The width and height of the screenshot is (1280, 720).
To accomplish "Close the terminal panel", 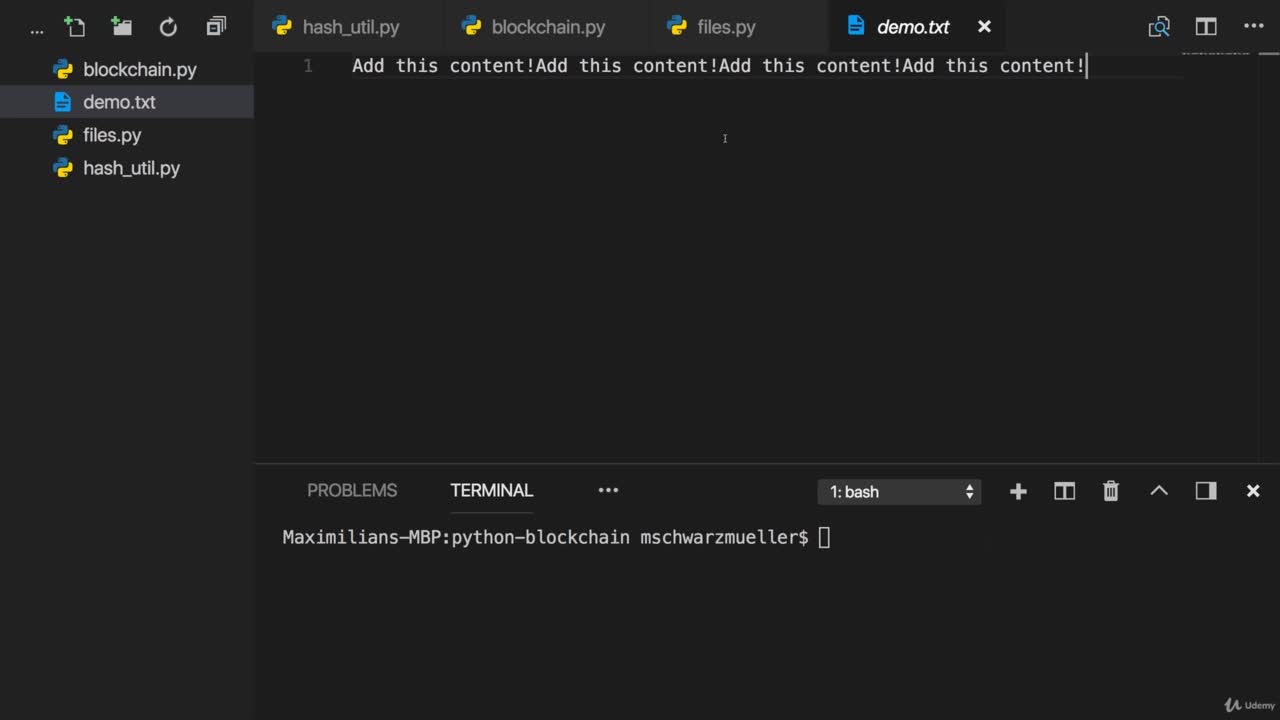I will pyautogui.click(x=1253, y=491).
